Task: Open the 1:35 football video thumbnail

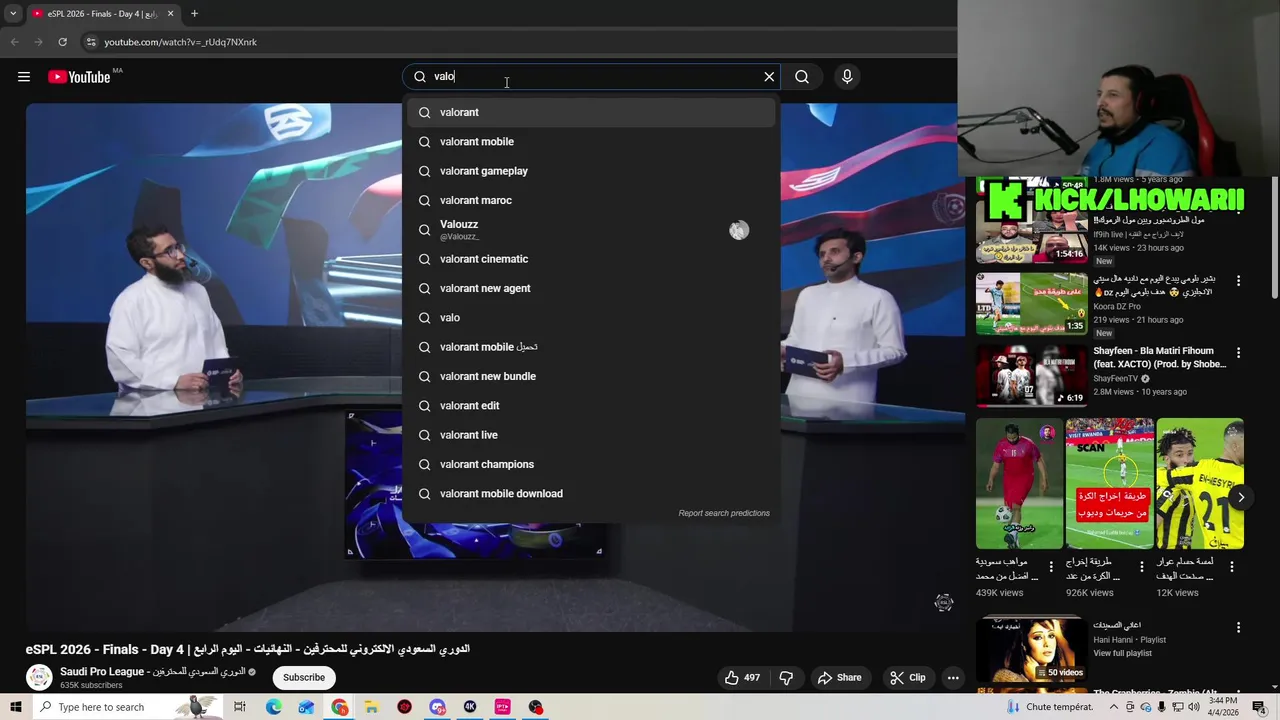Action: (x=1031, y=303)
